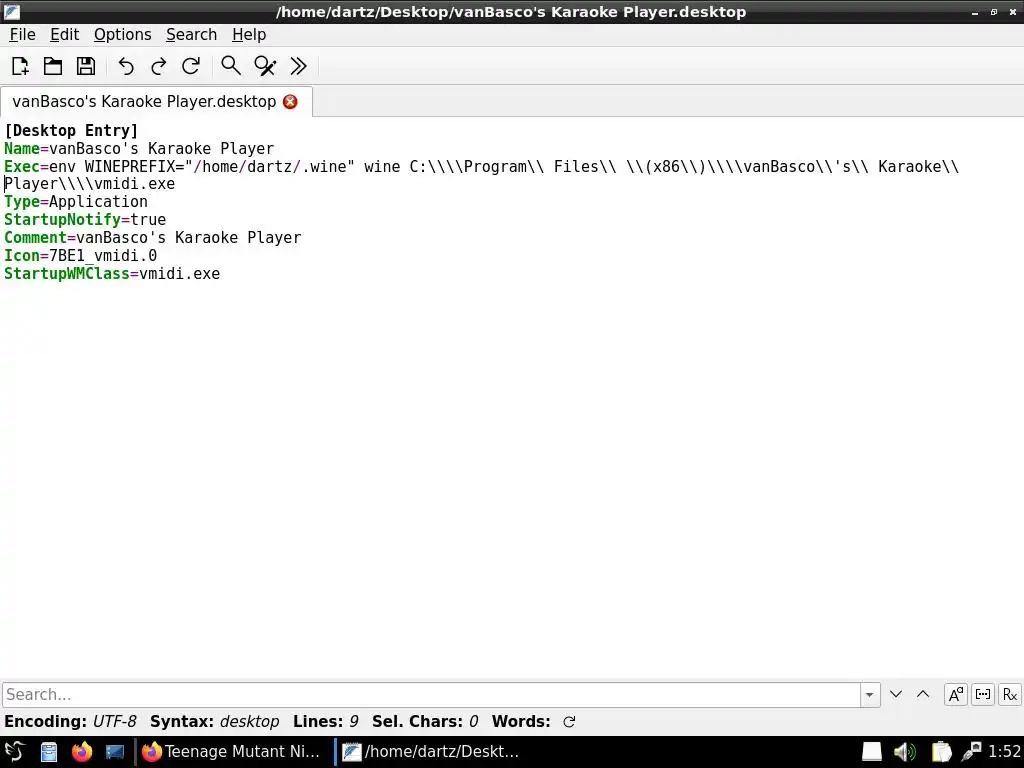Toggle Regular Expression search option
Image resolution: width=1024 pixels, height=768 pixels.
tap(1010, 694)
